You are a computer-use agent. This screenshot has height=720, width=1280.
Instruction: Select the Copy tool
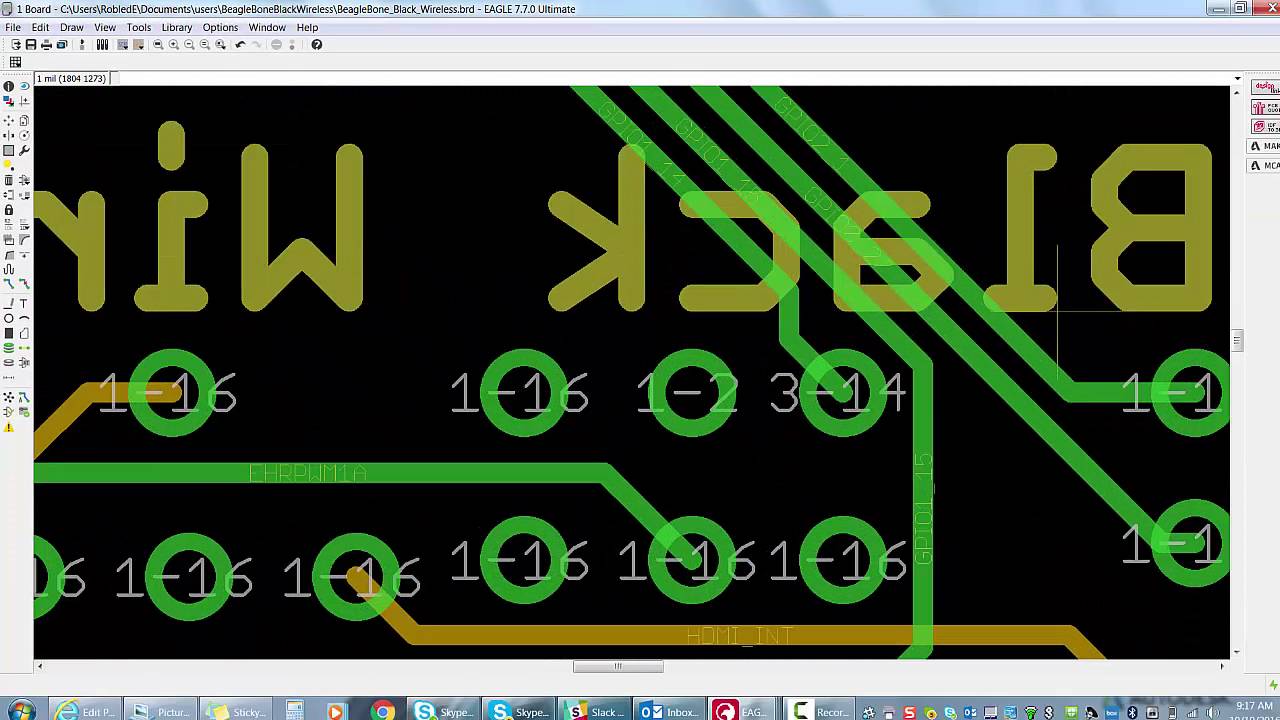pyautogui.click(x=24, y=120)
